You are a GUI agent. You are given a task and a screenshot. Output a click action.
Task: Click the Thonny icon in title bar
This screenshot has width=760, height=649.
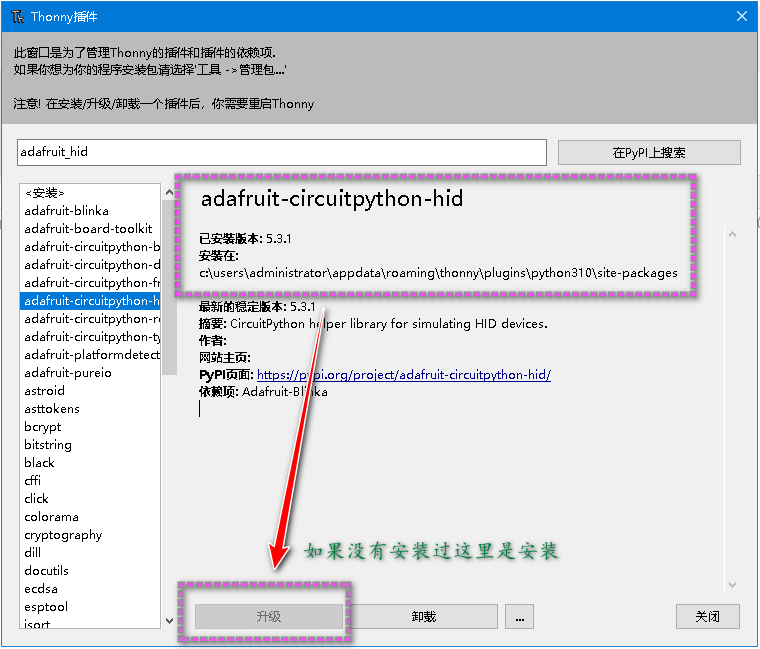[17, 17]
